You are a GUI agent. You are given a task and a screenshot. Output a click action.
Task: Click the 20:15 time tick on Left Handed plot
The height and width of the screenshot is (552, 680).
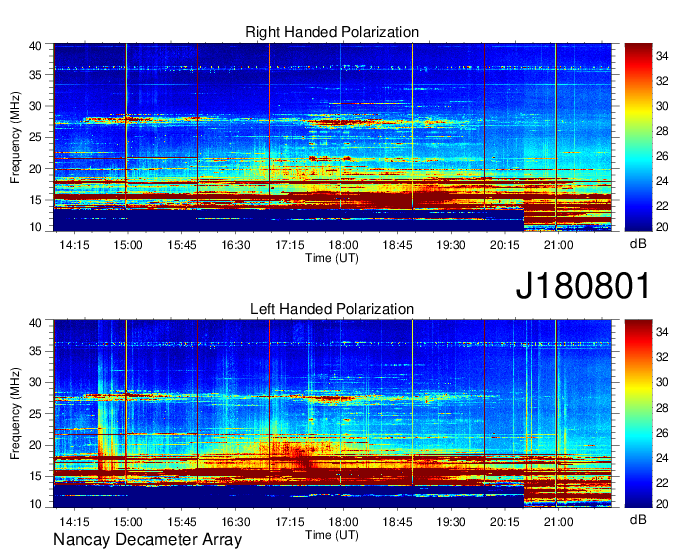coord(505,522)
